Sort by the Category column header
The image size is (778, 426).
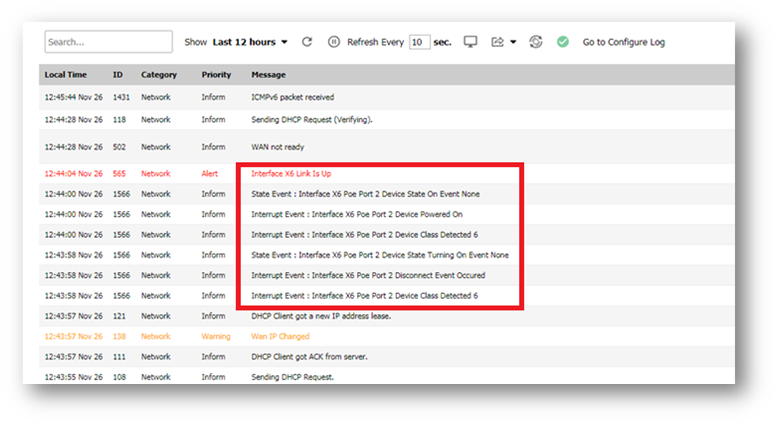click(159, 75)
